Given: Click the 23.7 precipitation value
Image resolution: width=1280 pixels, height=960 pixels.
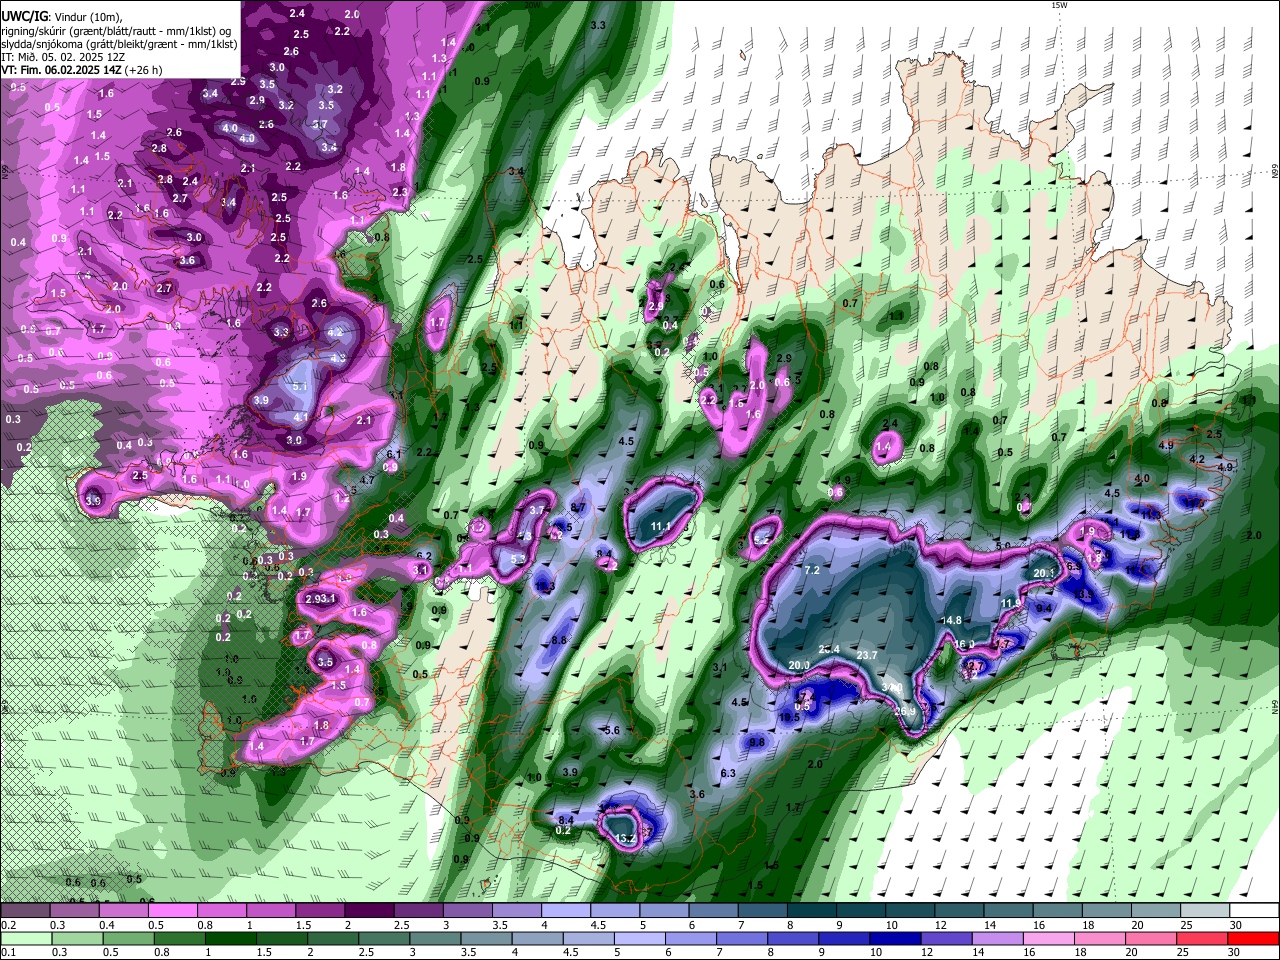Looking at the screenshot, I should 867,655.
